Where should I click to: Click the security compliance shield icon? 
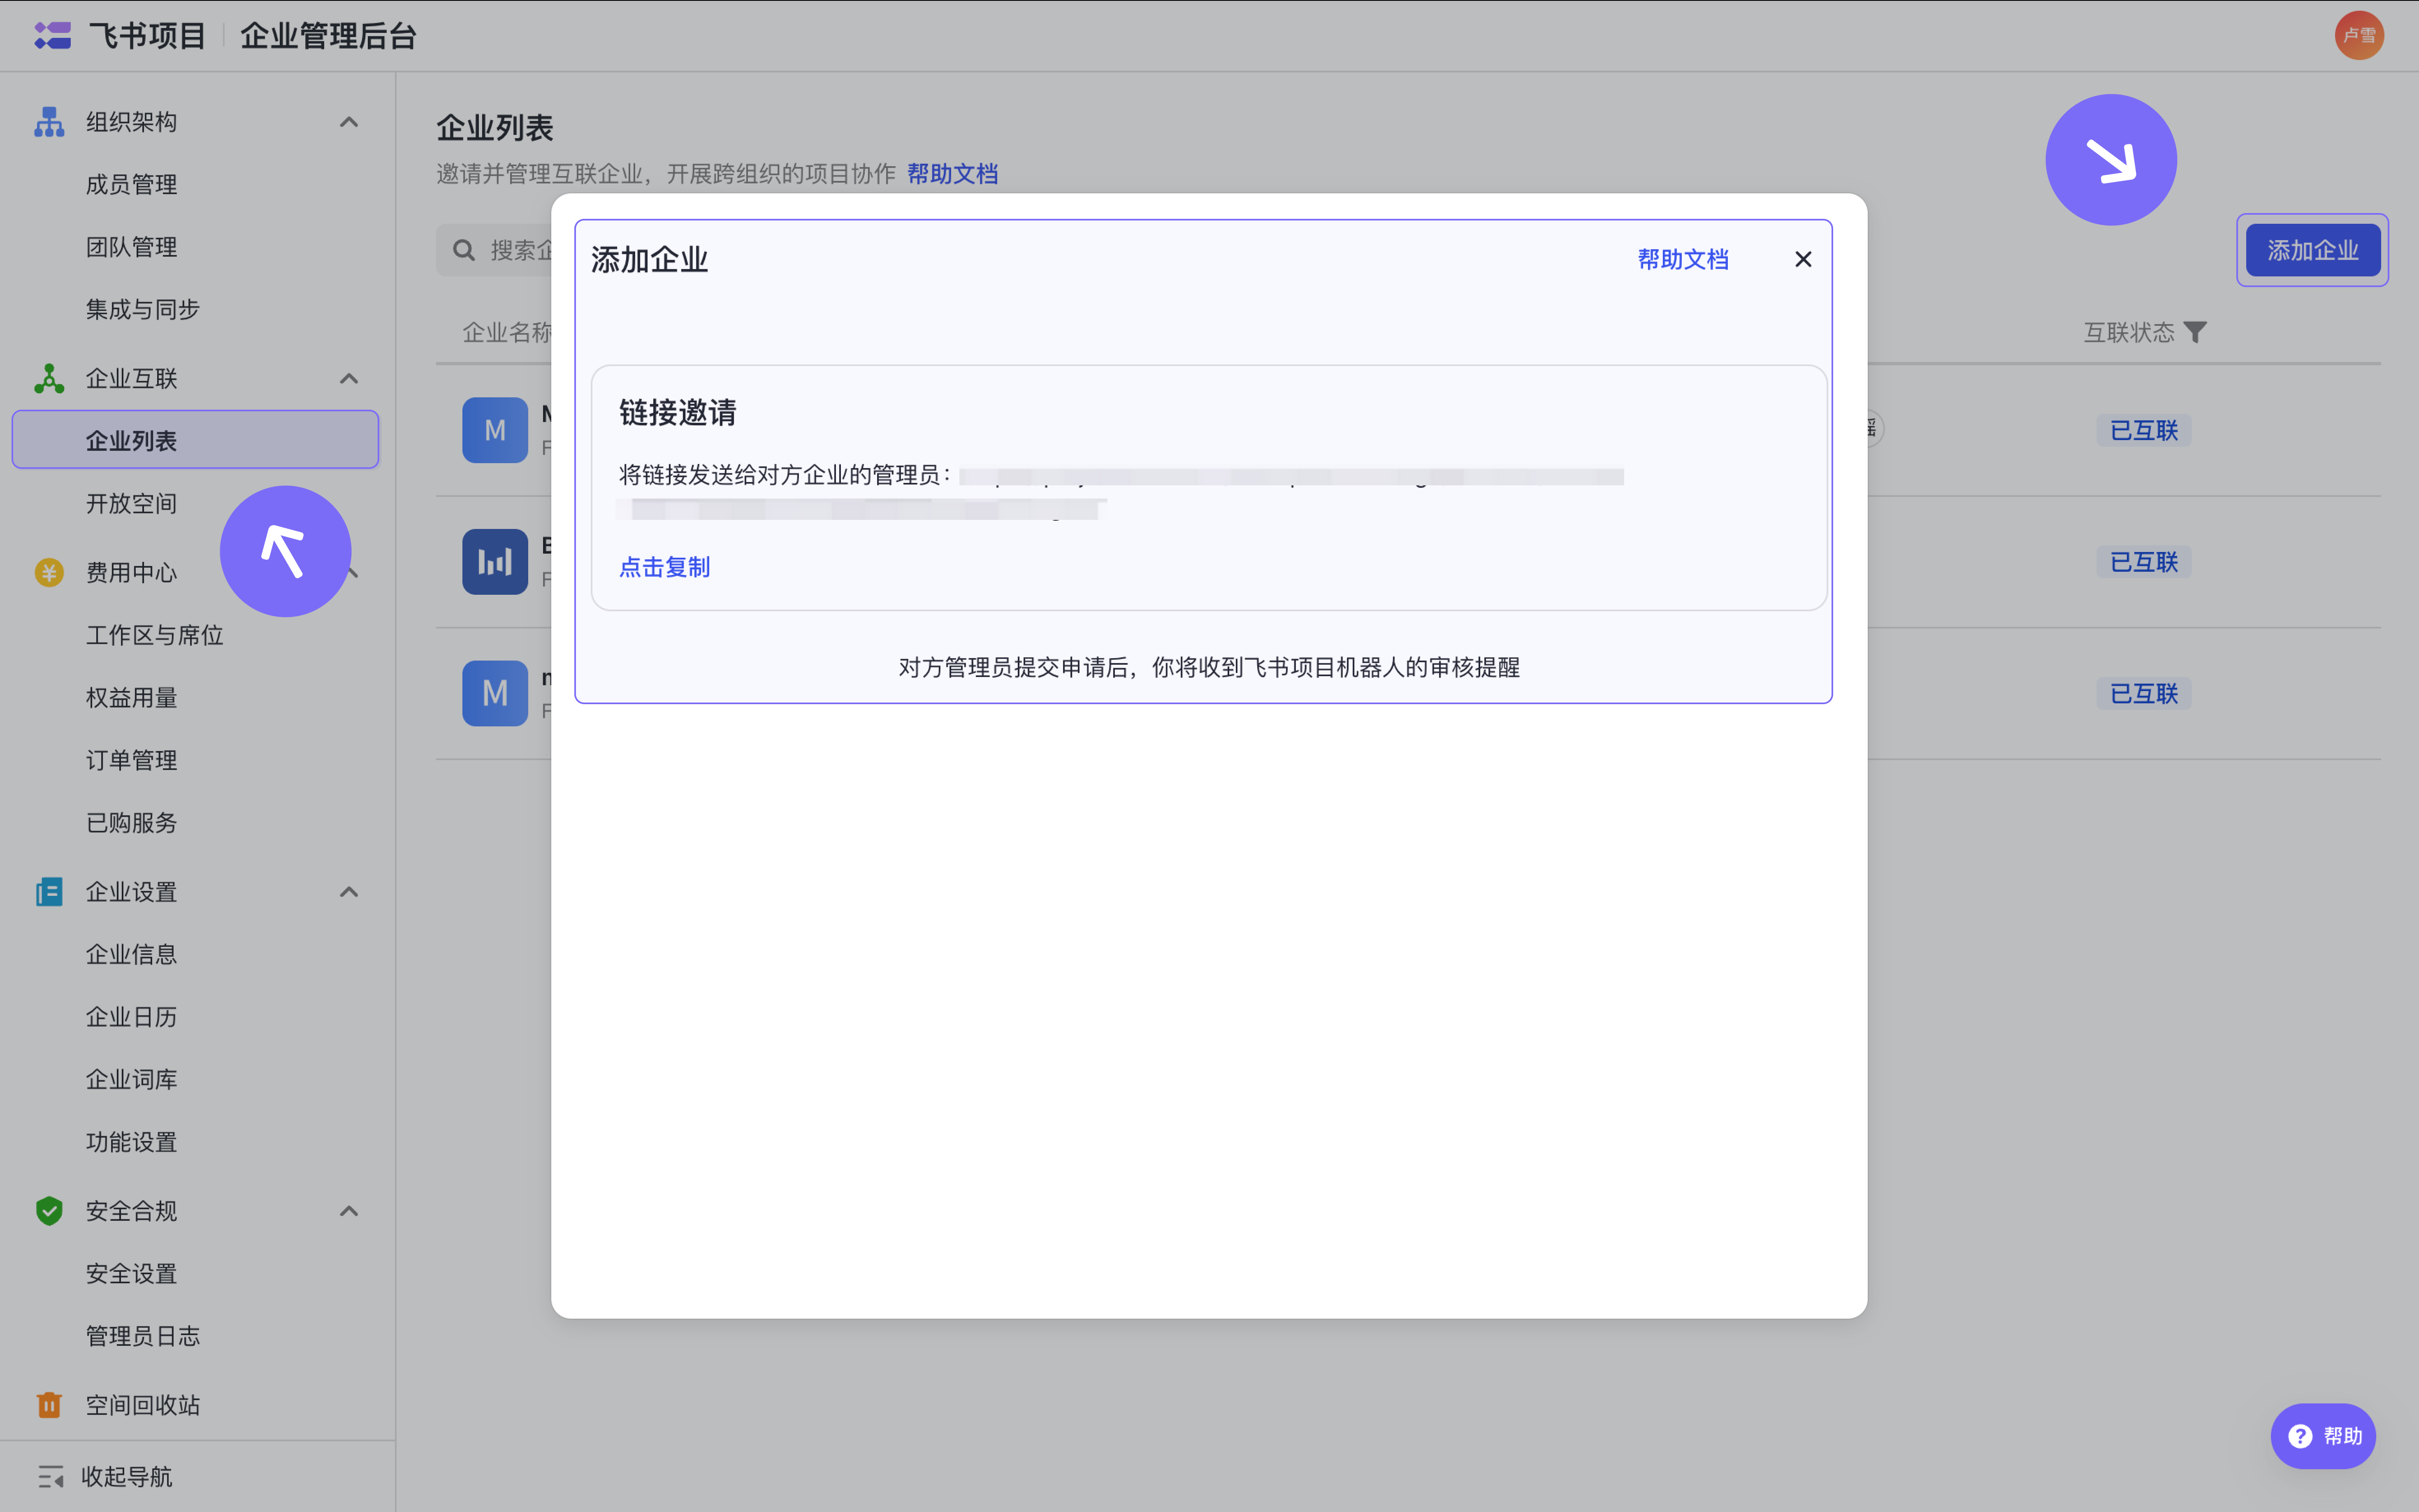49,1210
